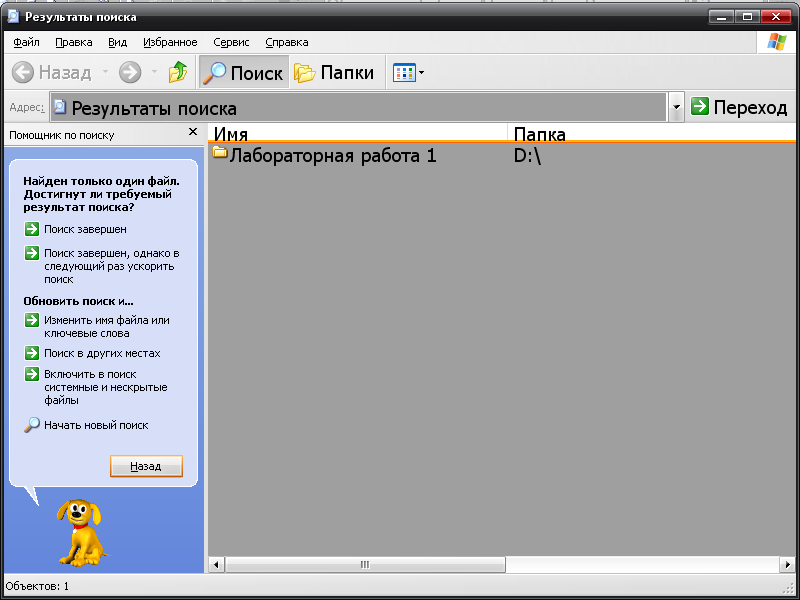Open the Сервис menu
800x600 pixels.
(231, 42)
